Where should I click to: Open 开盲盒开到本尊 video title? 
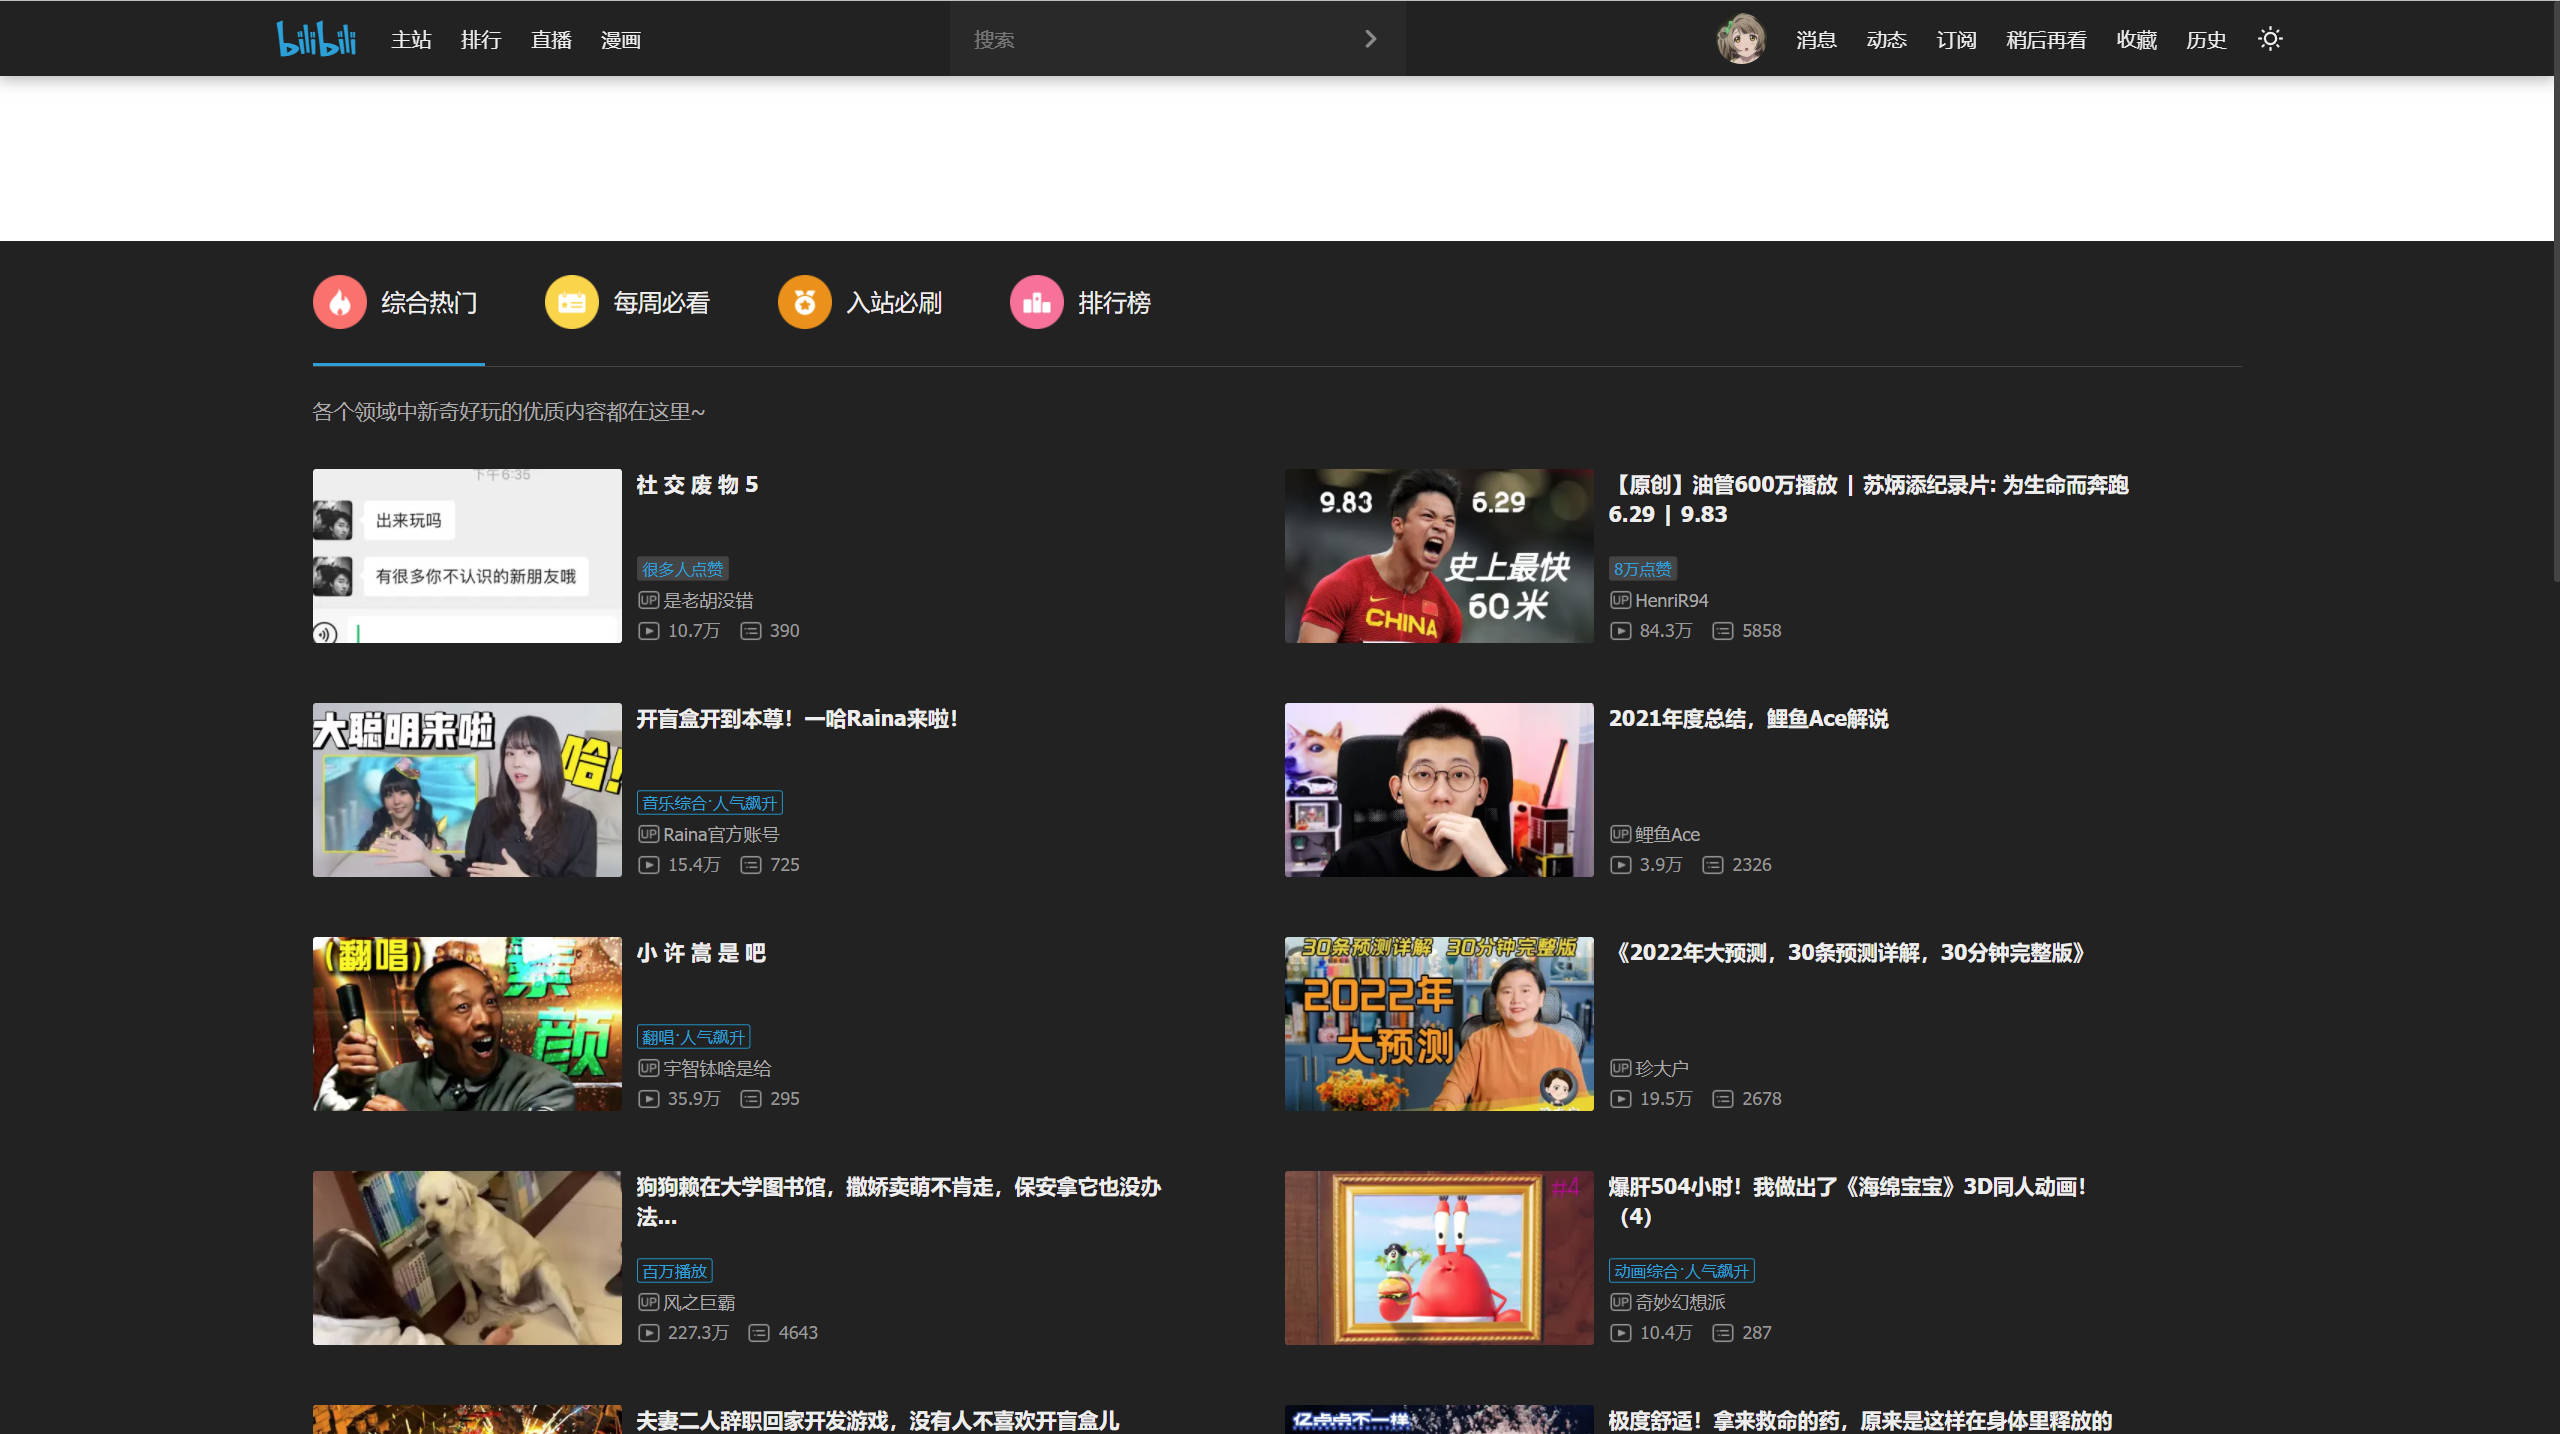[x=797, y=719]
